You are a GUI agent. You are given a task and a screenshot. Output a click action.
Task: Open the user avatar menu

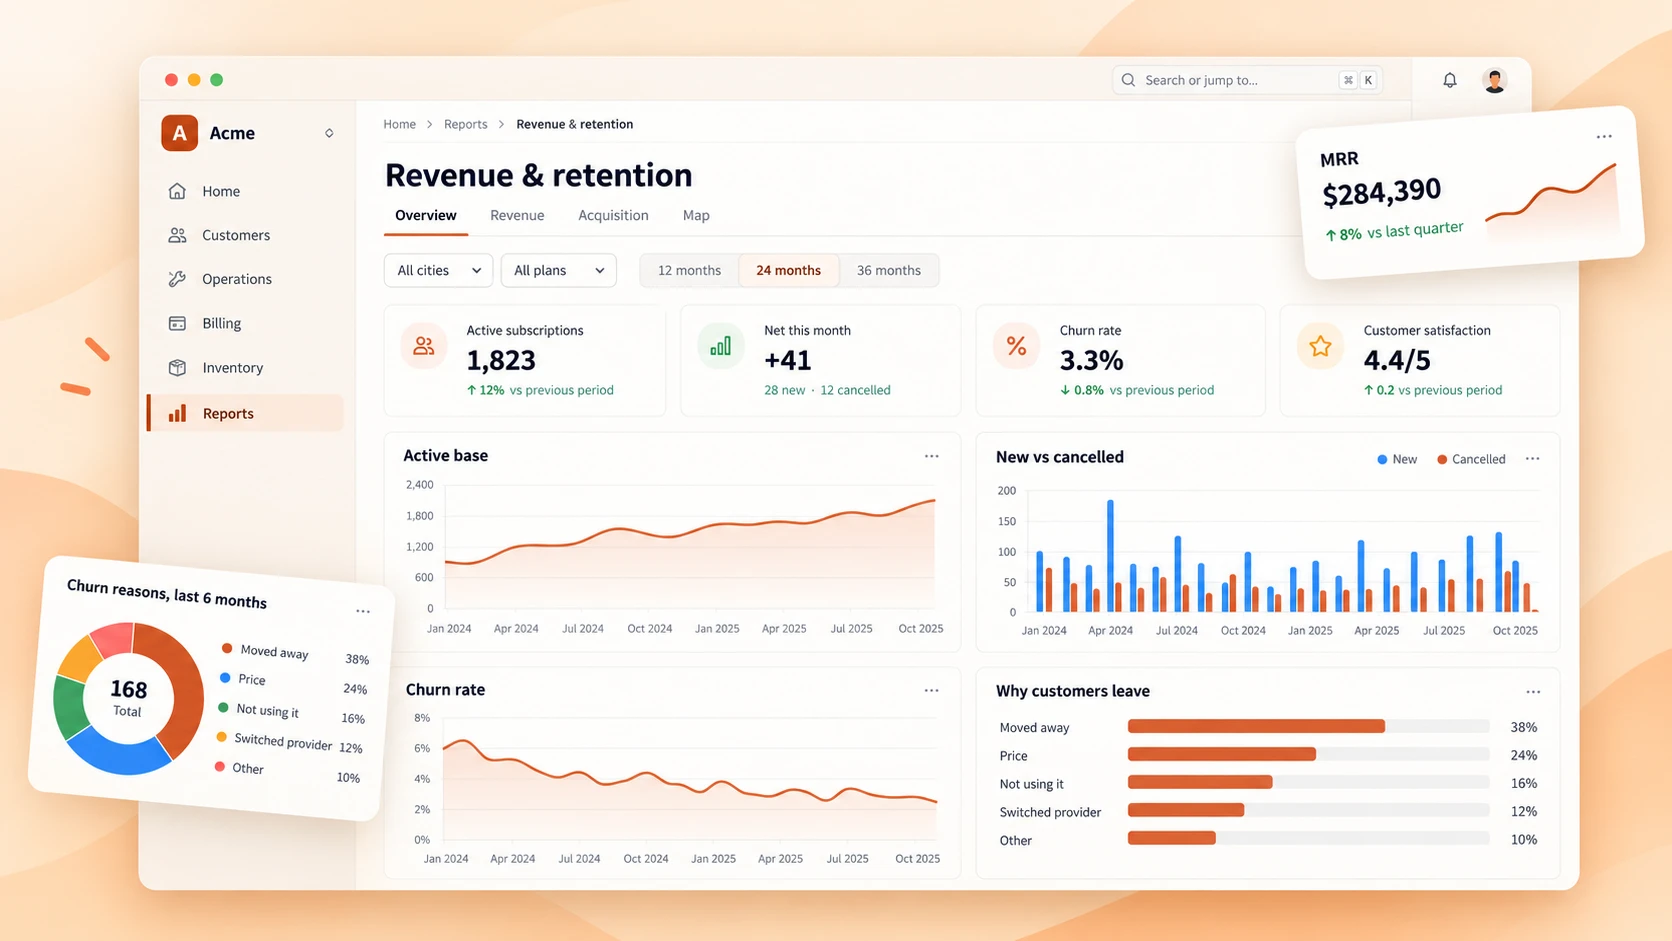[1495, 80]
